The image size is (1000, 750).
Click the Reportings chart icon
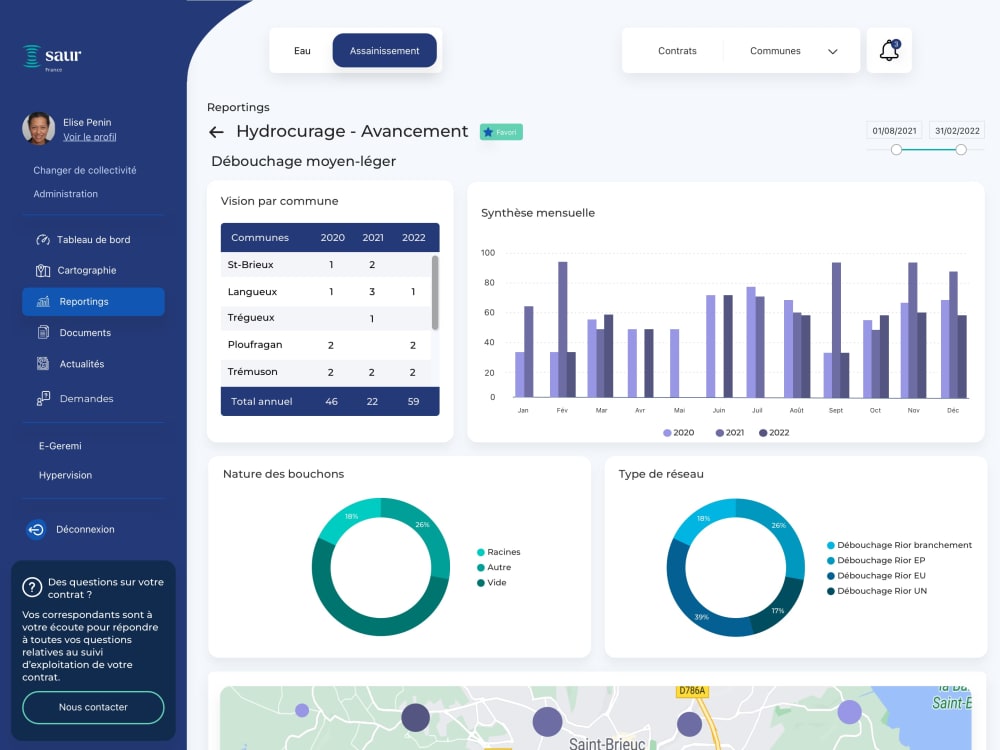43,302
